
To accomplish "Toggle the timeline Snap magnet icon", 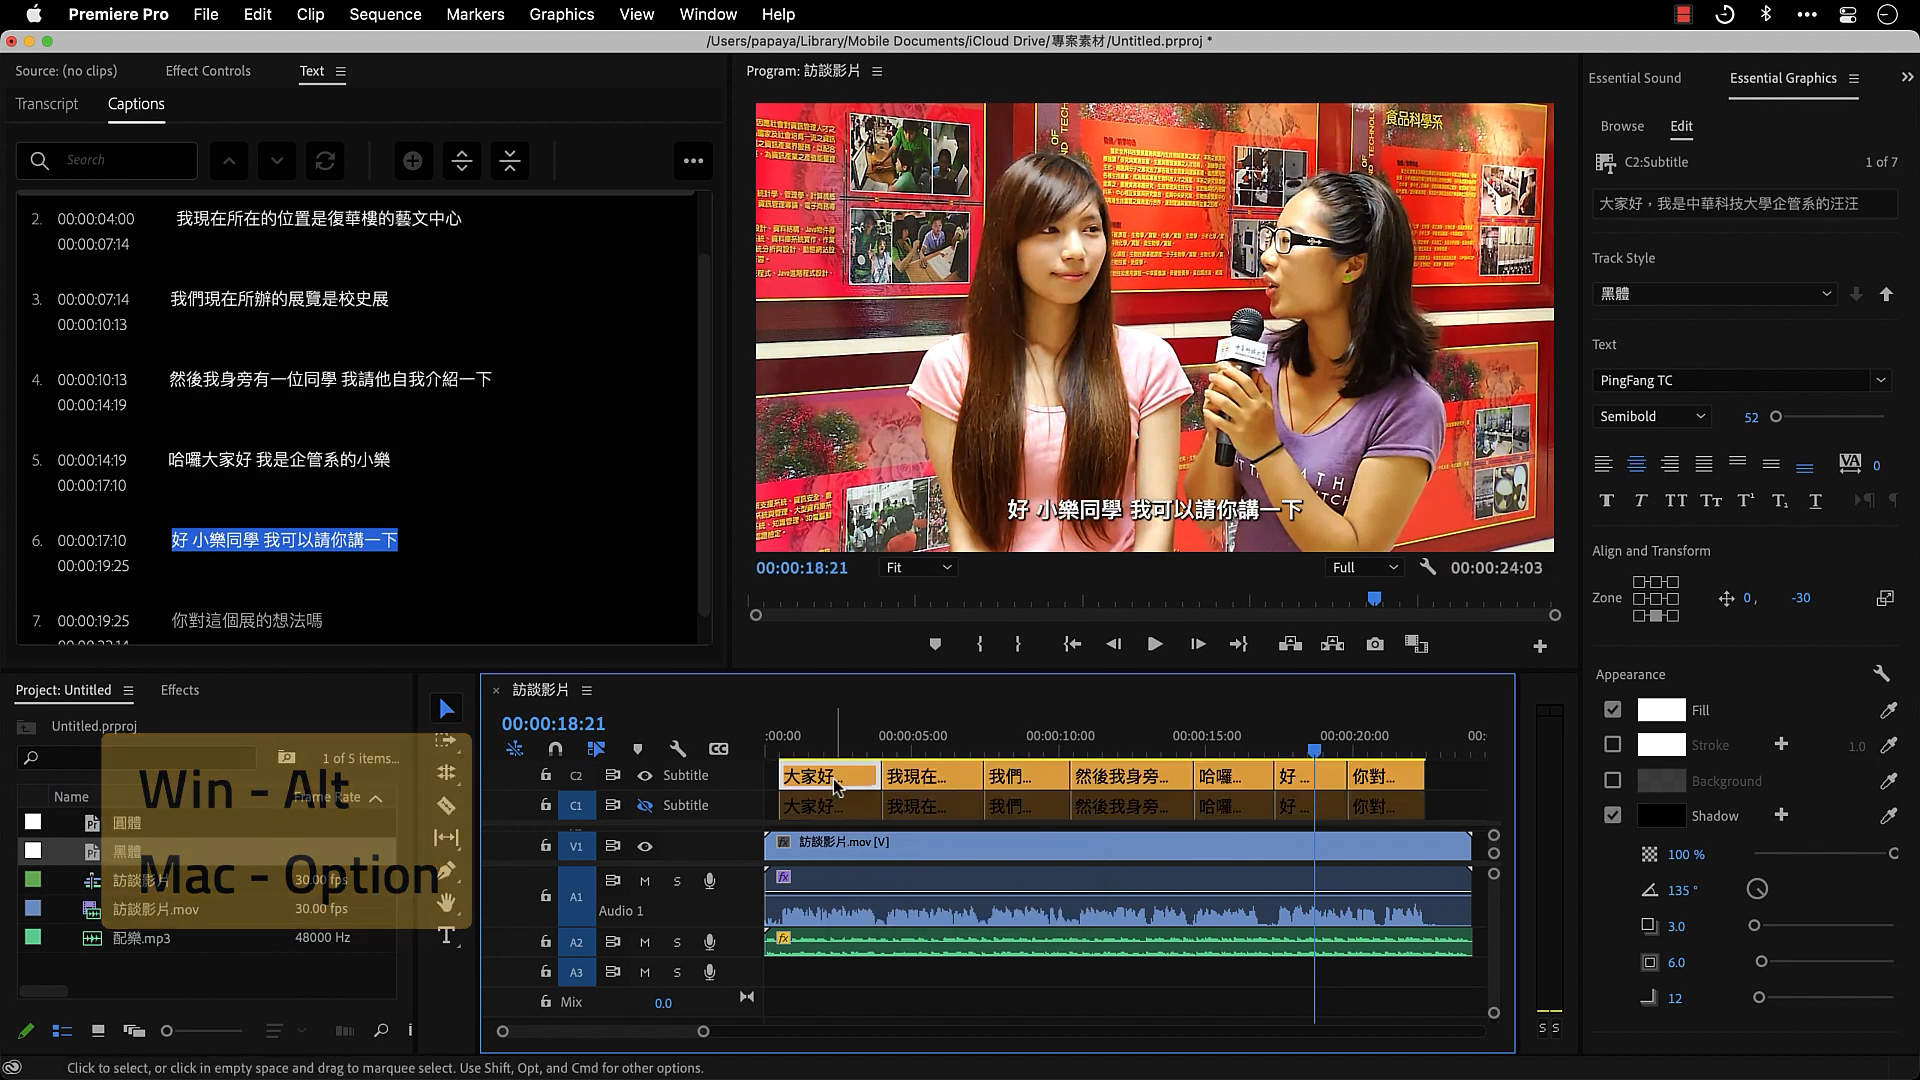I will tap(555, 749).
